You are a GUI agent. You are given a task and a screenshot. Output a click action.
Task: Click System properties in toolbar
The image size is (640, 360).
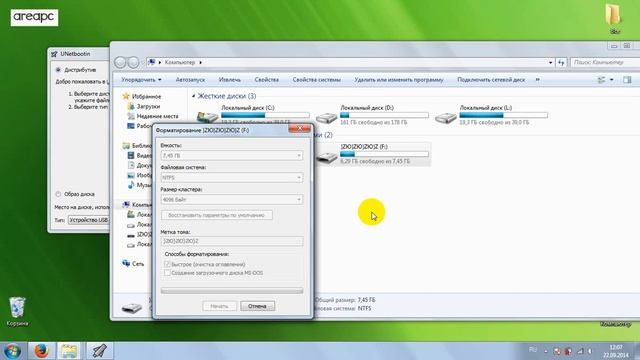(x=316, y=80)
